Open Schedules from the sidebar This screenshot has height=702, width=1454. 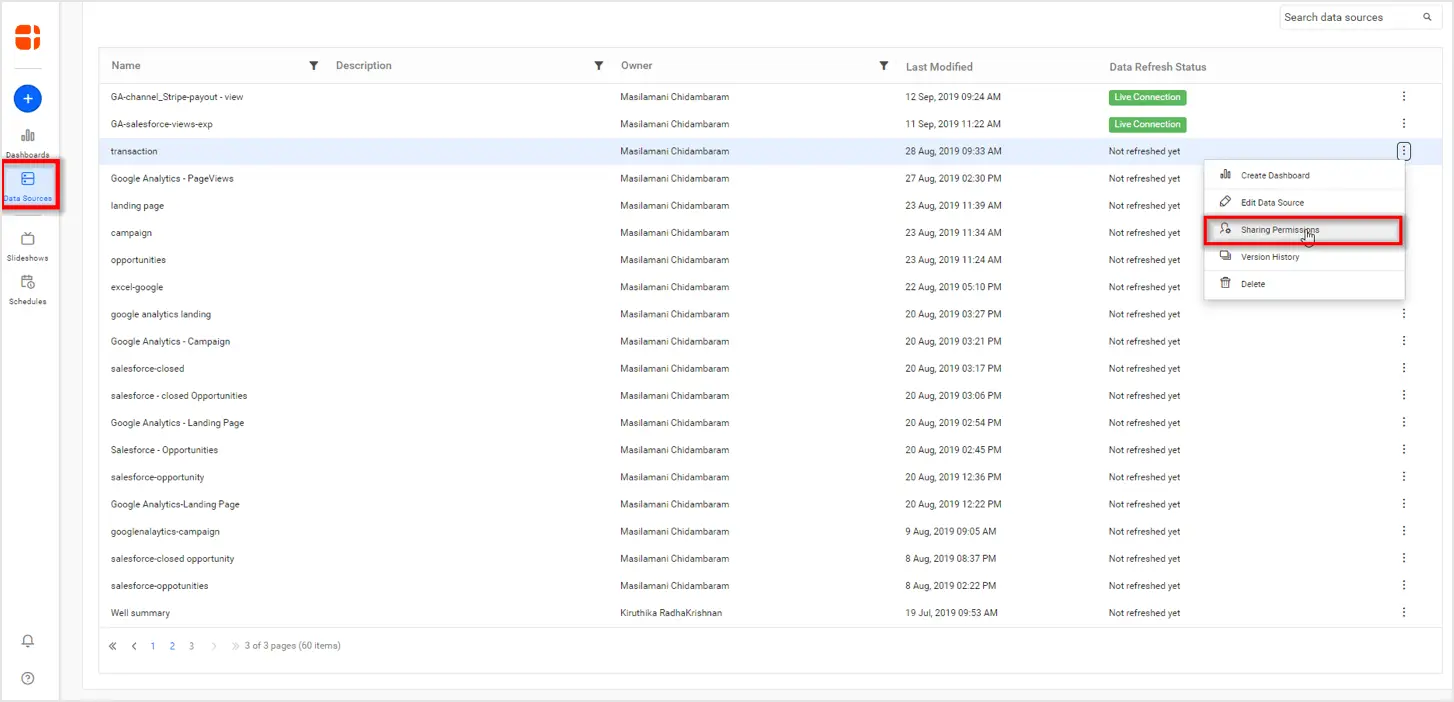pos(28,288)
